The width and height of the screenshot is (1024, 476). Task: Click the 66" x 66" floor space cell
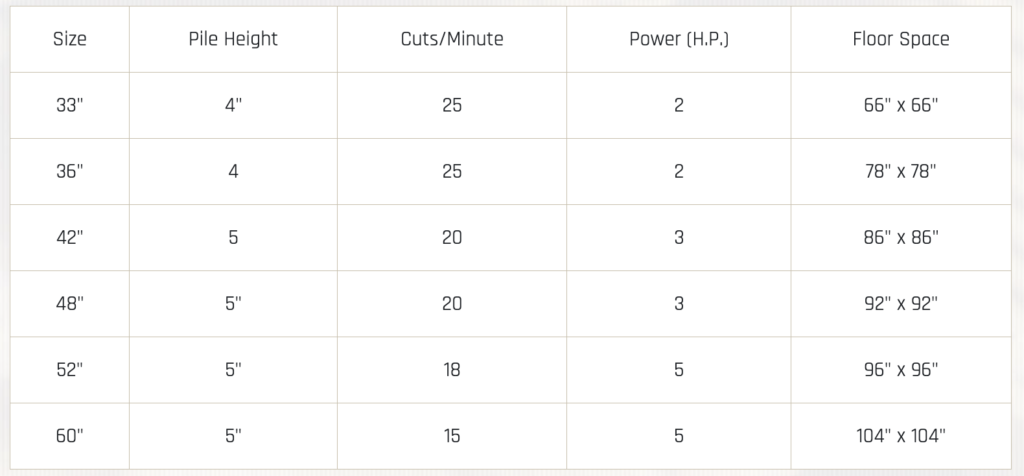[x=901, y=105]
